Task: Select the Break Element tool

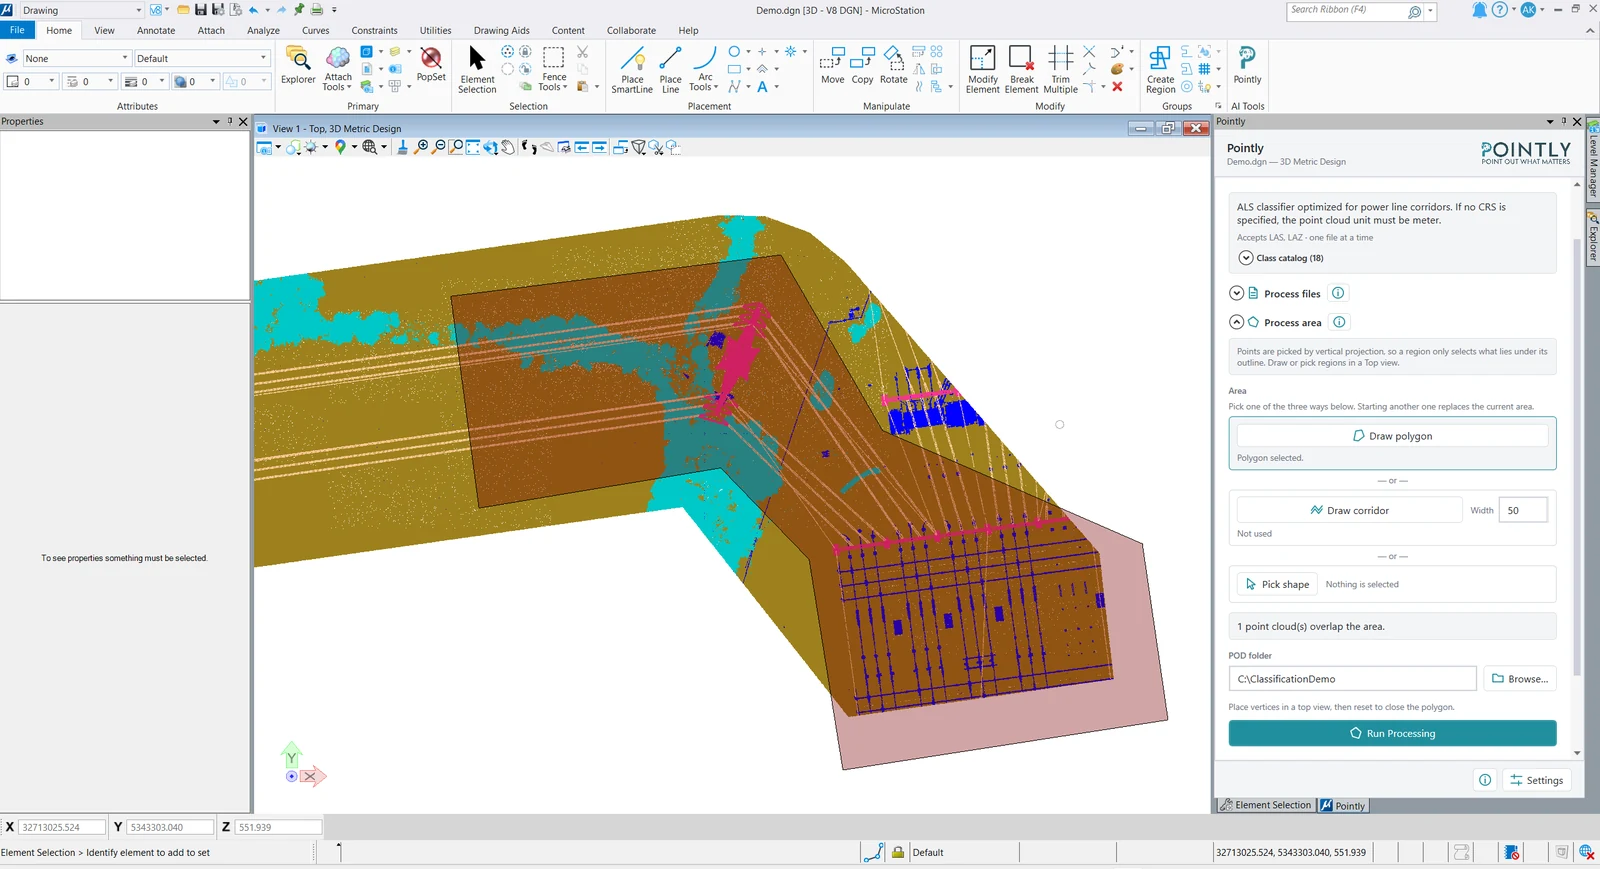Action: click(x=1021, y=70)
